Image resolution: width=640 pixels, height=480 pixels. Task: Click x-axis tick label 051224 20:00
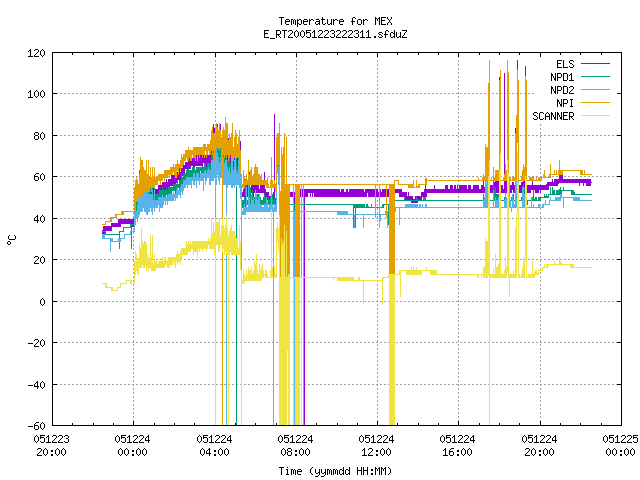coord(539,446)
